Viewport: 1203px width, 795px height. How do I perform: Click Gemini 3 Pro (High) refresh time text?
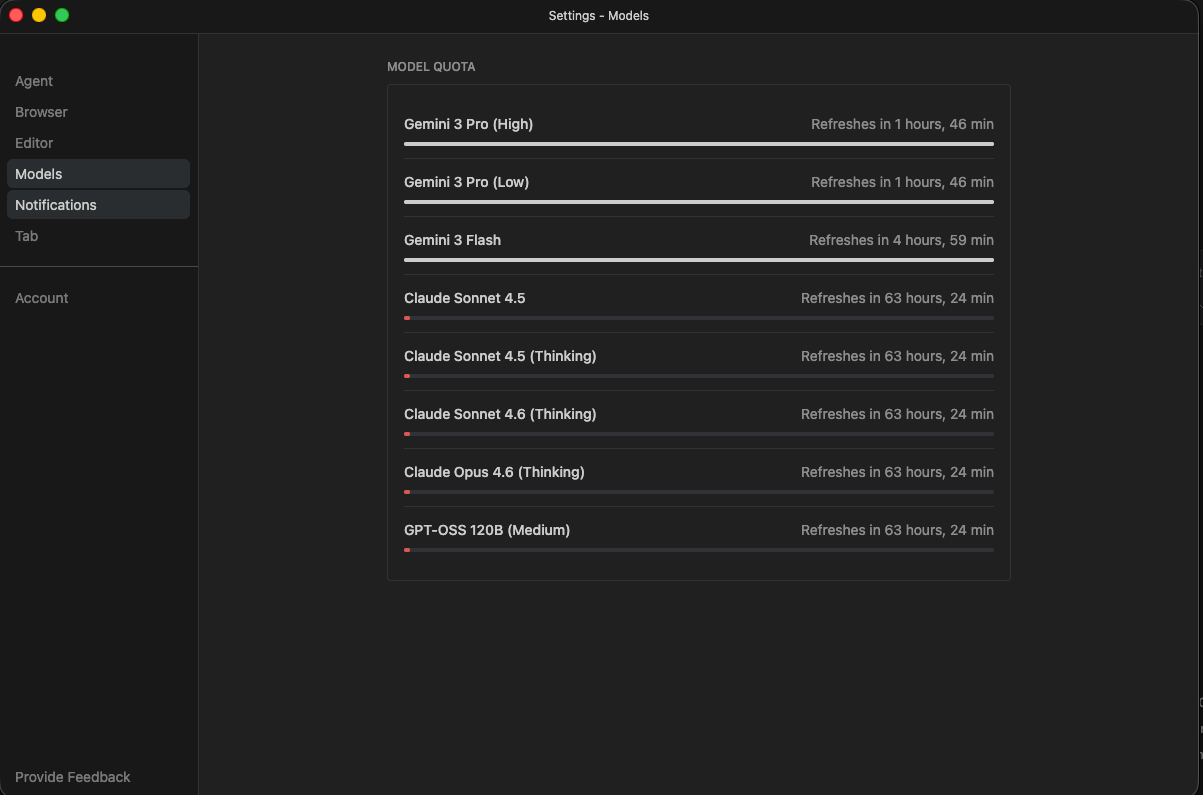902,124
